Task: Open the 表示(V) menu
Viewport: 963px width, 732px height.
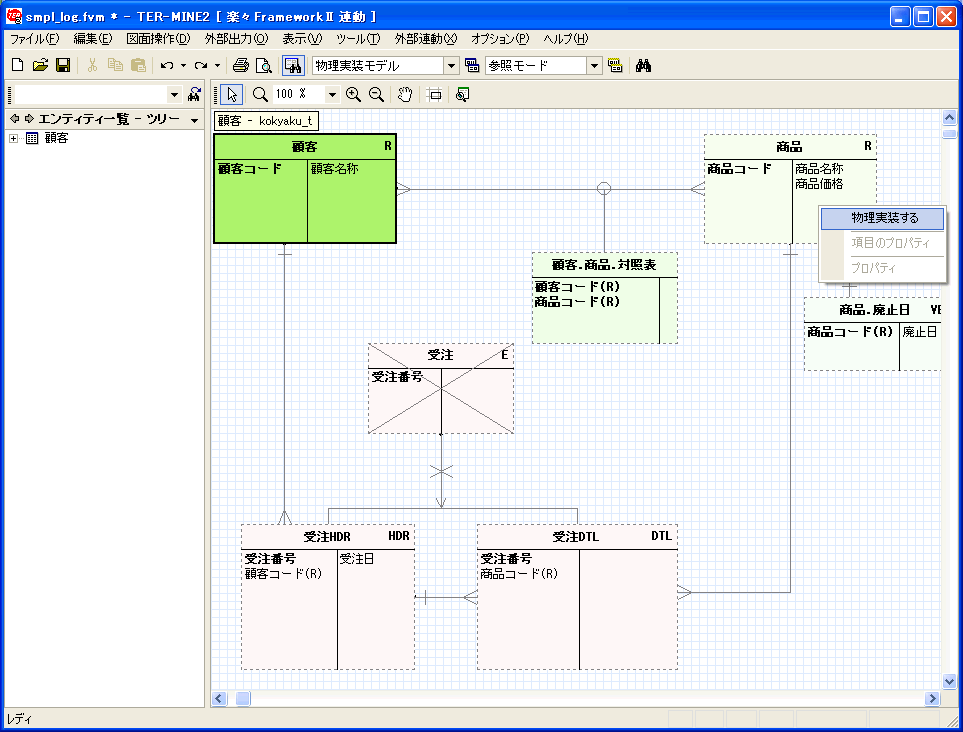Action: click(302, 39)
